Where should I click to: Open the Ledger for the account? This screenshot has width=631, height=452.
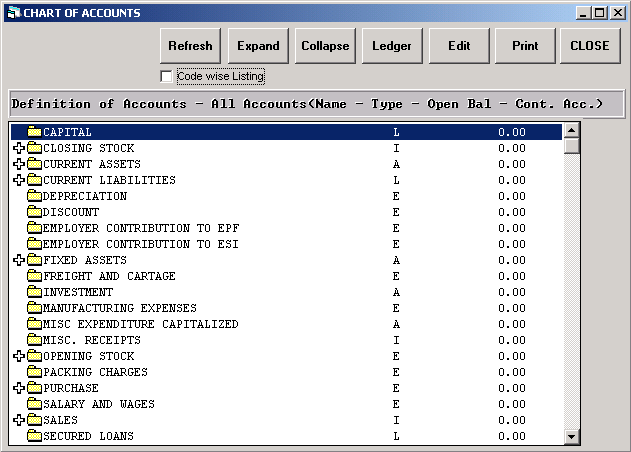click(x=391, y=46)
